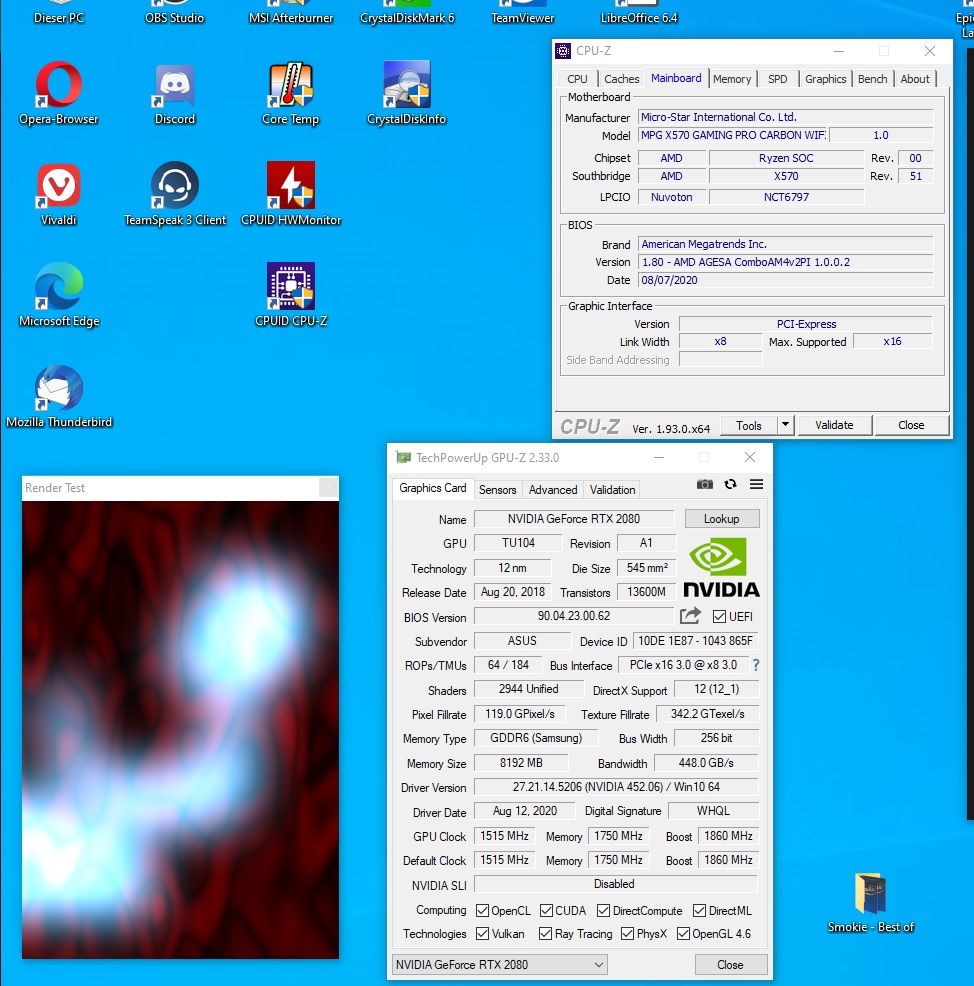Image resolution: width=974 pixels, height=986 pixels.
Task: Click the Render Test image area
Action: (x=180, y=729)
